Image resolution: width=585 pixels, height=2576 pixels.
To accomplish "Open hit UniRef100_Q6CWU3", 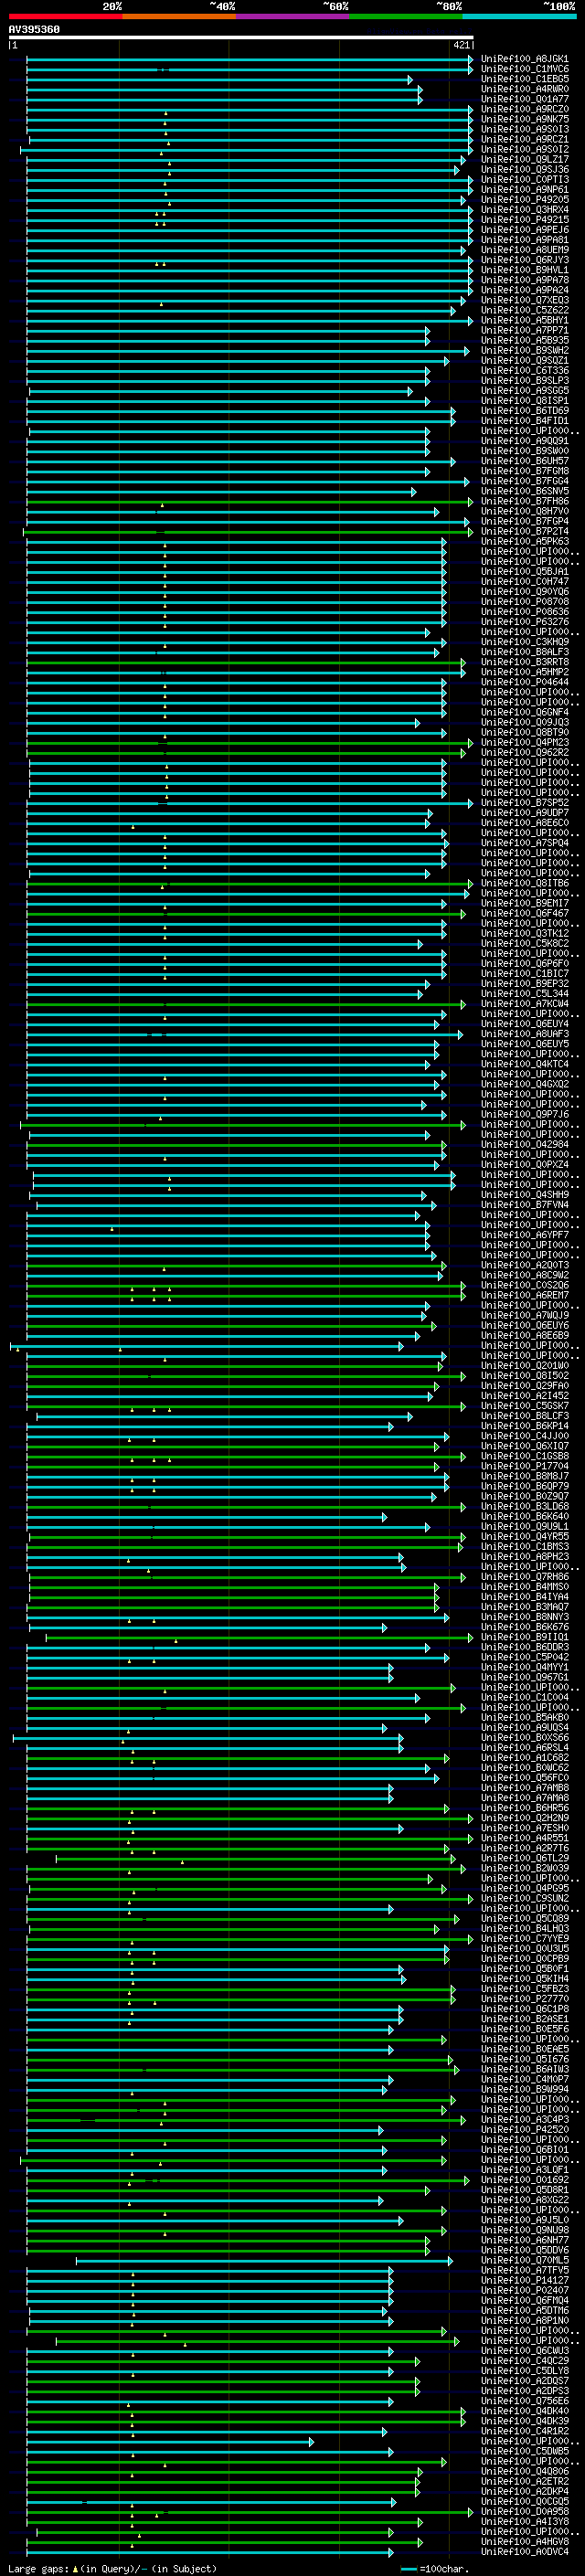I will coord(525,2351).
